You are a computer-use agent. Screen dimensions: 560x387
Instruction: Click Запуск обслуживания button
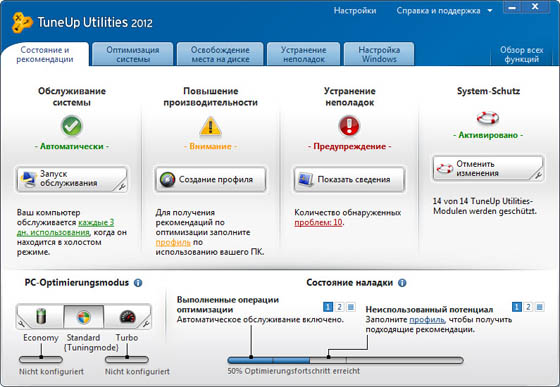(x=71, y=179)
